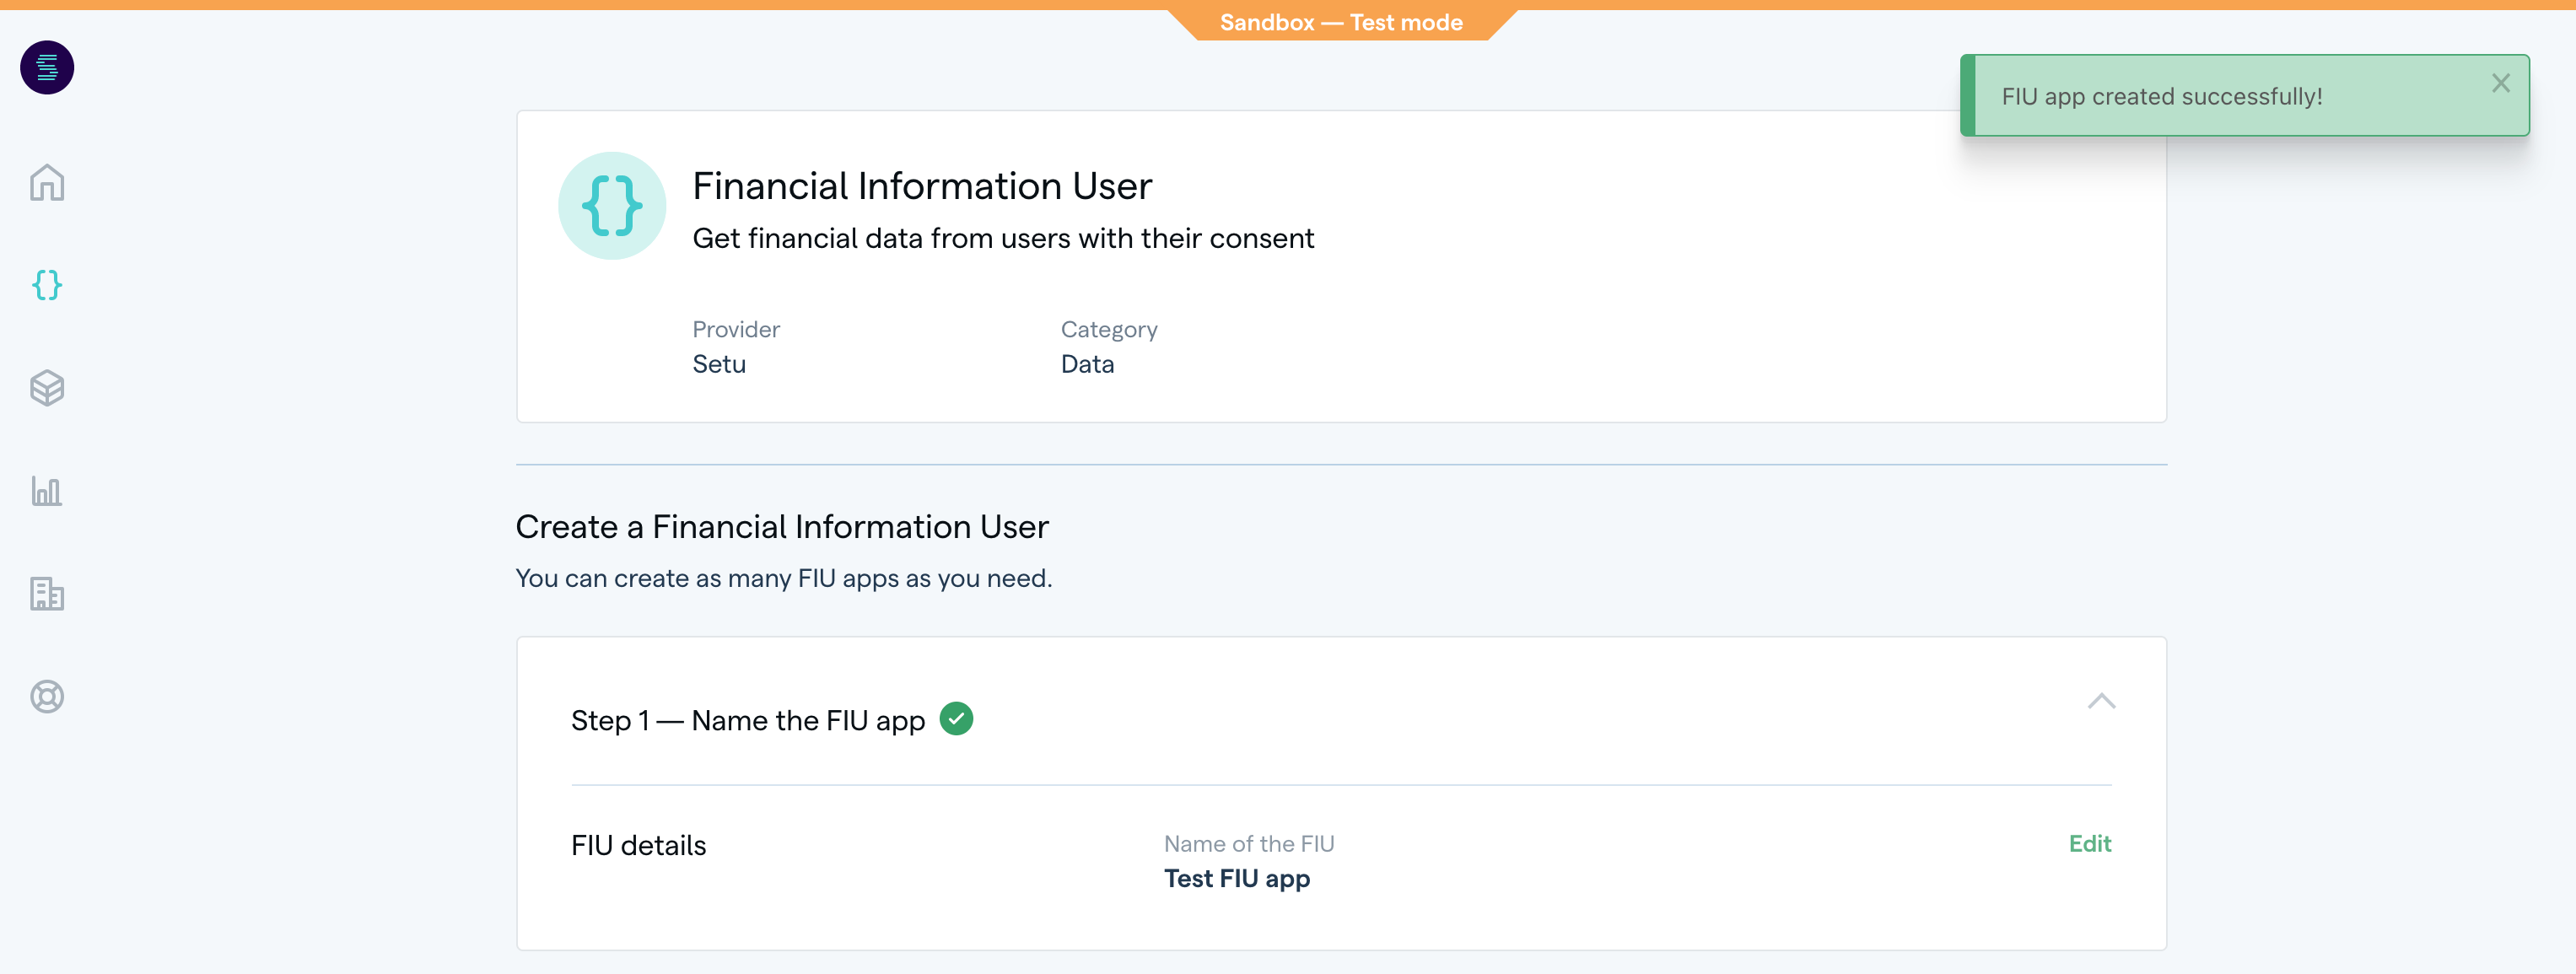Click the Step 1 Name the FIU app title
Image resolution: width=2576 pixels, height=974 pixels.
(x=747, y=720)
